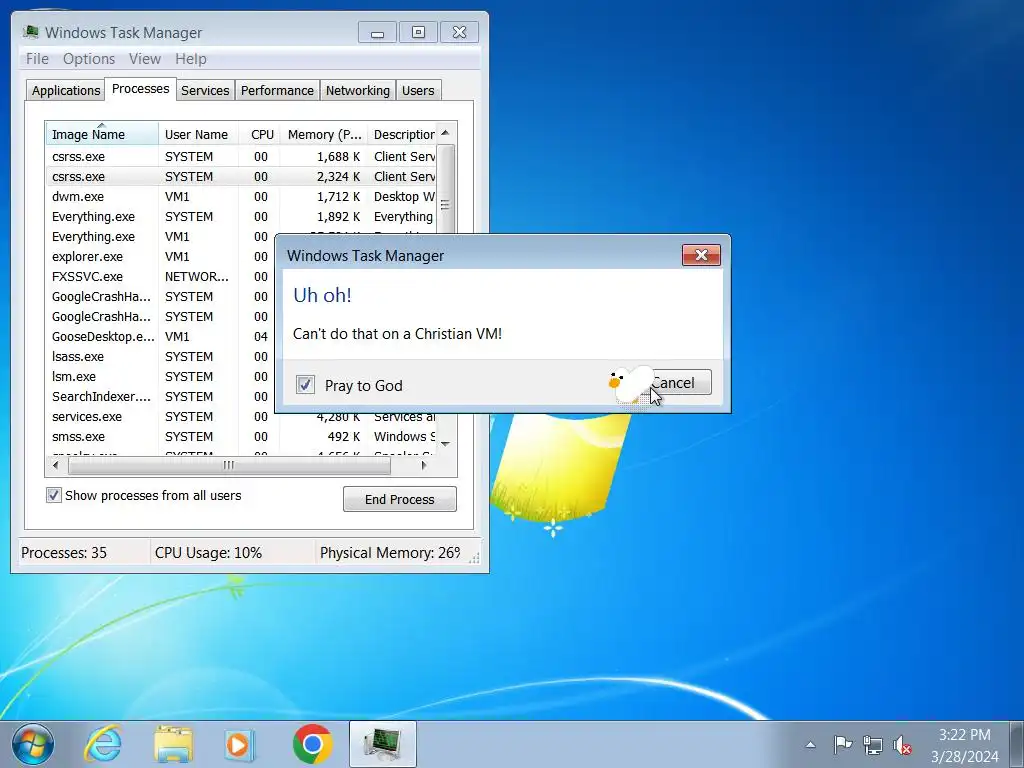Open the Action Center flag icon
The image size is (1024, 768).
click(x=842, y=744)
